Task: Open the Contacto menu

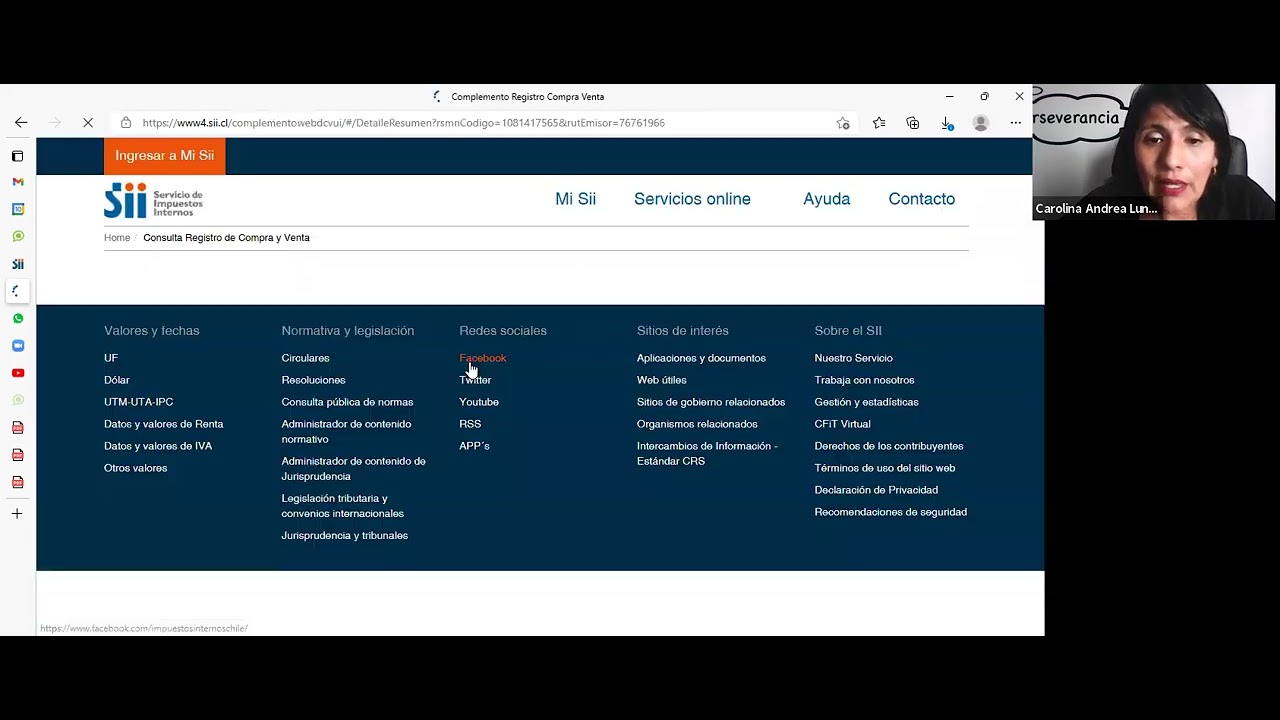Action: (921, 199)
